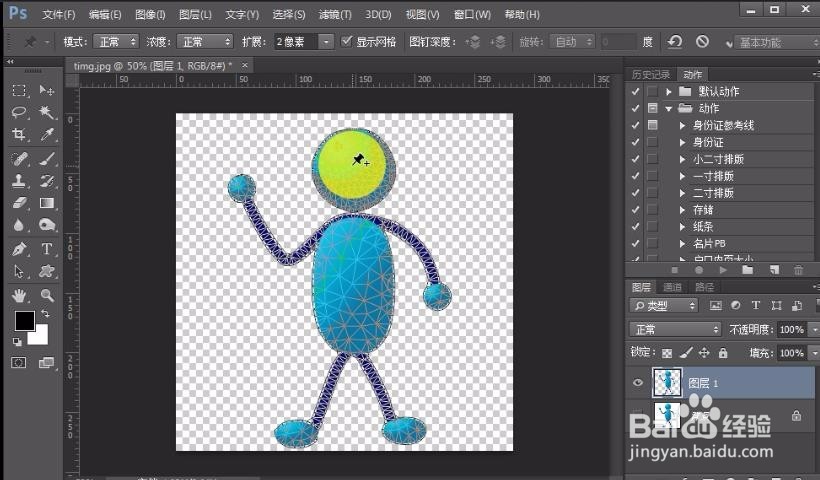The height and width of the screenshot is (480, 820).
Task: Select the Rectangular Marquee tool
Action: (x=19, y=90)
